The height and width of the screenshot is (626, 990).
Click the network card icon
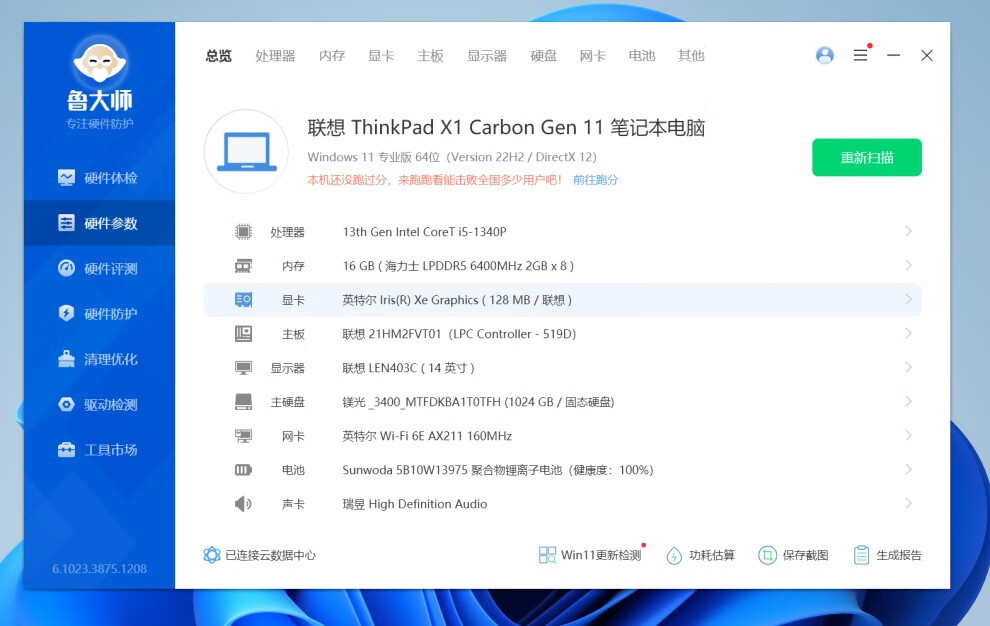pyautogui.click(x=243, y=436)
